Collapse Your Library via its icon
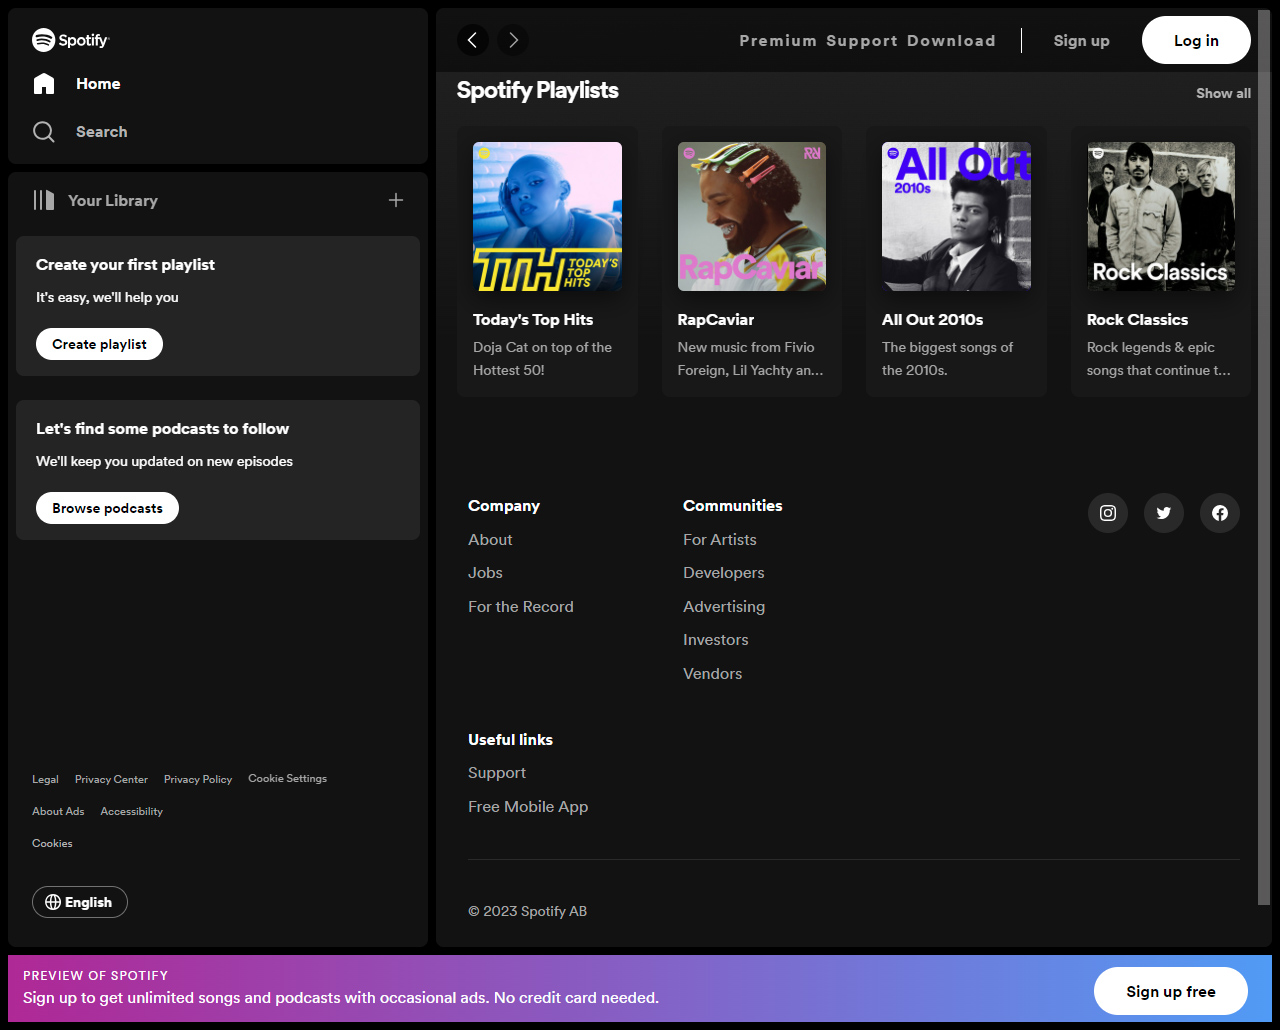 pyautogui.click(x=44, y=200)
